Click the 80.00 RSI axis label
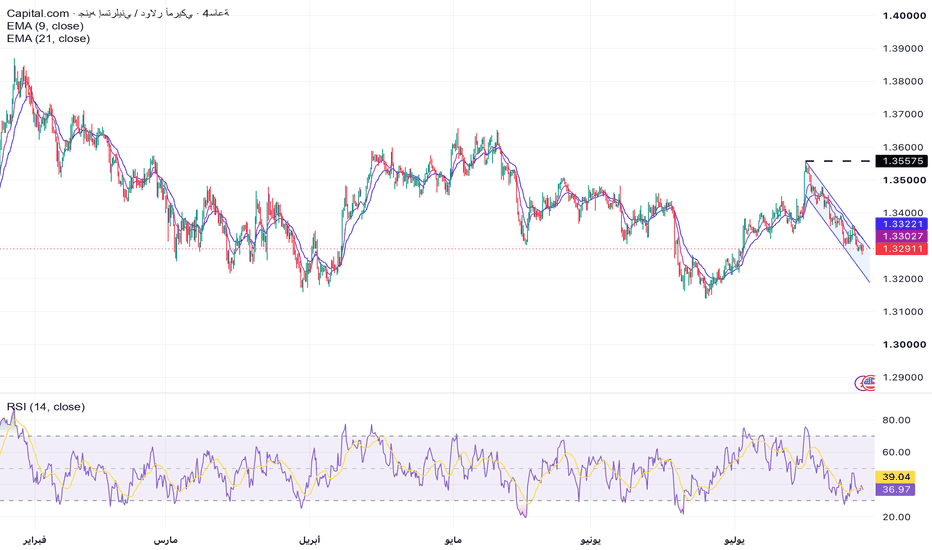 (x=896, y=420)
